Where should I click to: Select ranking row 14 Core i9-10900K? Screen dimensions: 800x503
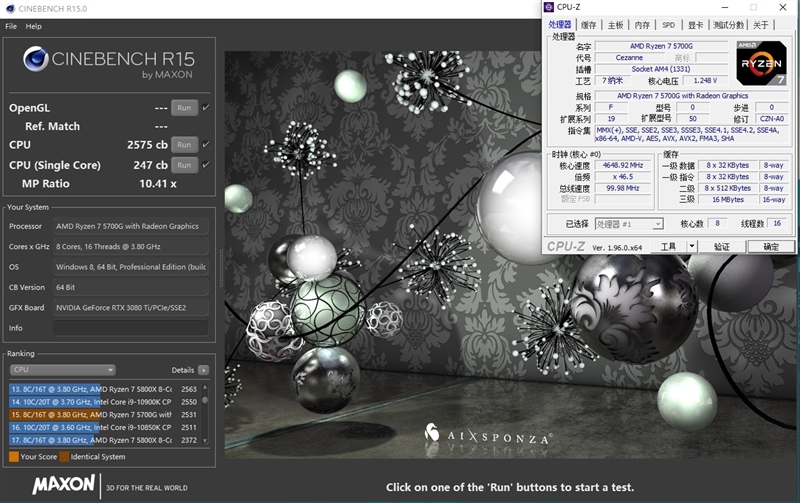tap(104, 401)
